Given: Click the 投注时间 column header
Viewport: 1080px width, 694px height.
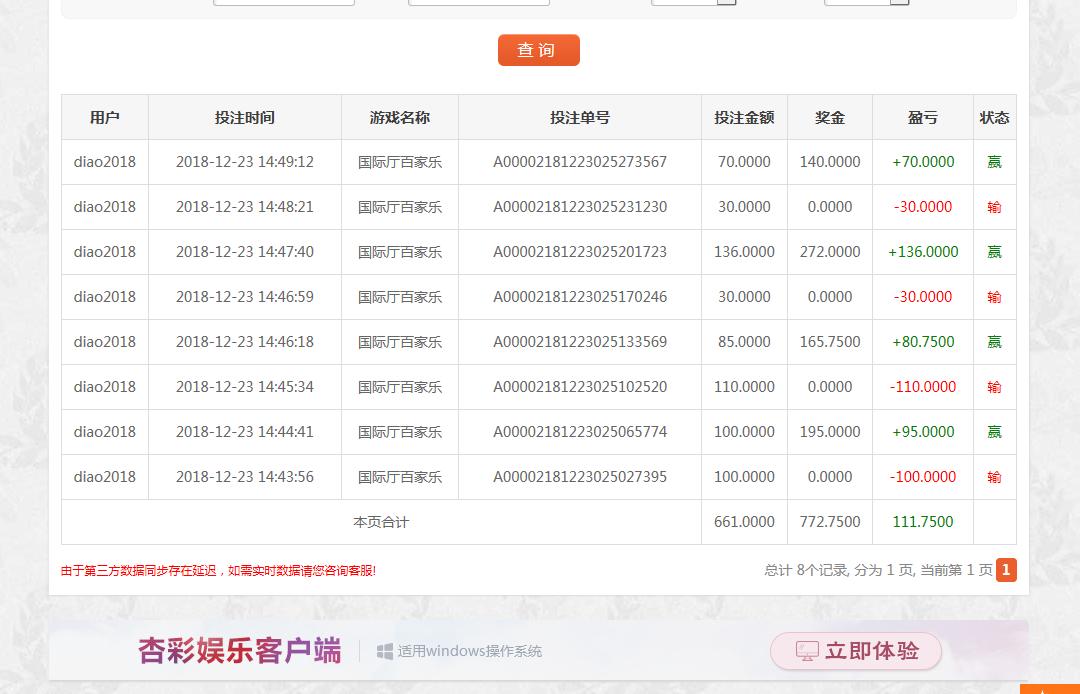Looking at the screenshot, I should [245, 118].
